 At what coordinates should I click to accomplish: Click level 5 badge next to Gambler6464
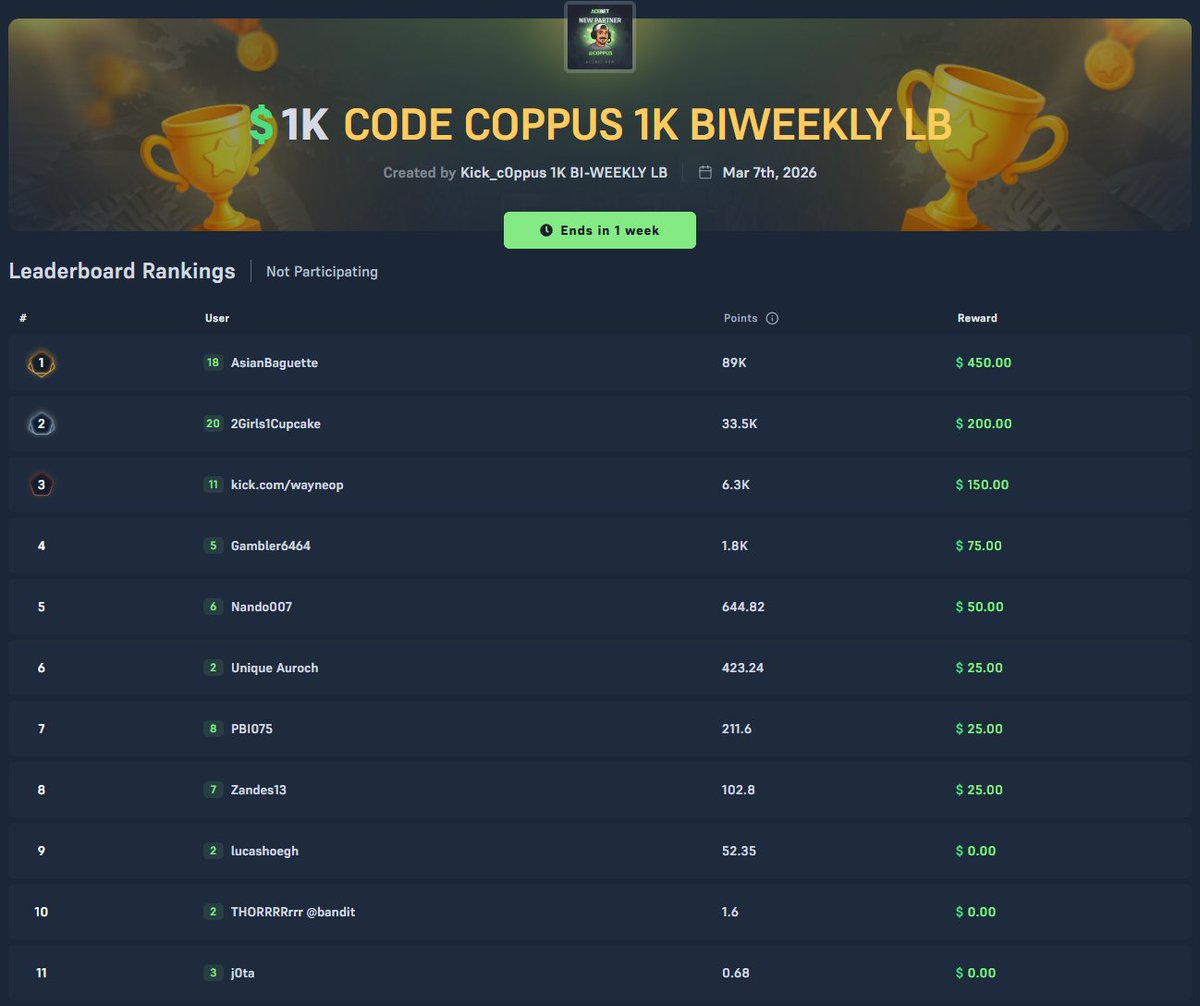pos(213,546)
